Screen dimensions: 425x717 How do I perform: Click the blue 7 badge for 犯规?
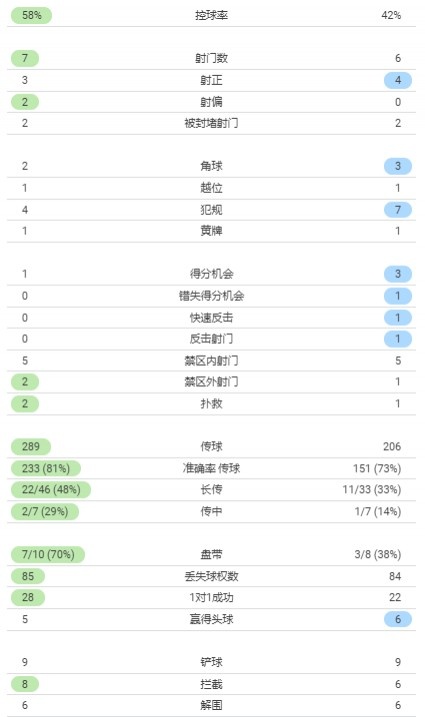[x=398, y=210]
